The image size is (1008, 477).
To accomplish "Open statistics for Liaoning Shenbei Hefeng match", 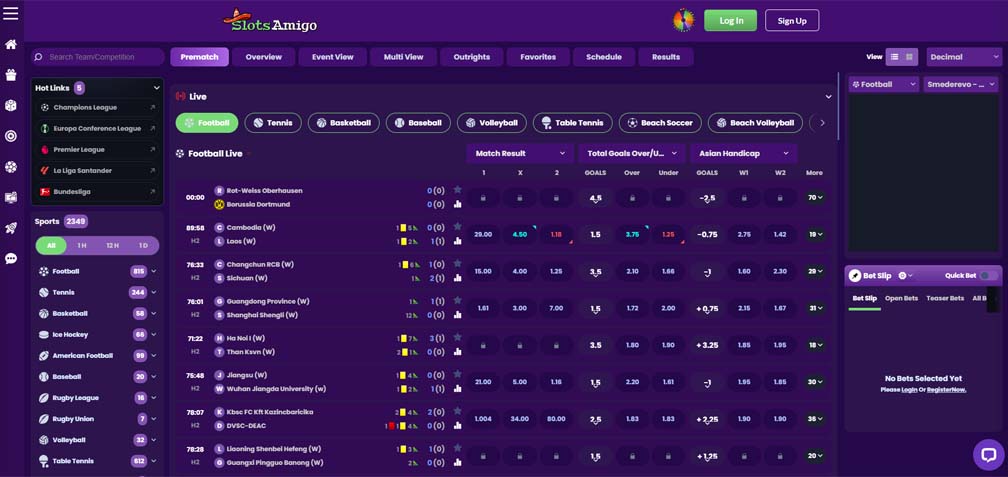I will click(x=458, y=462).
